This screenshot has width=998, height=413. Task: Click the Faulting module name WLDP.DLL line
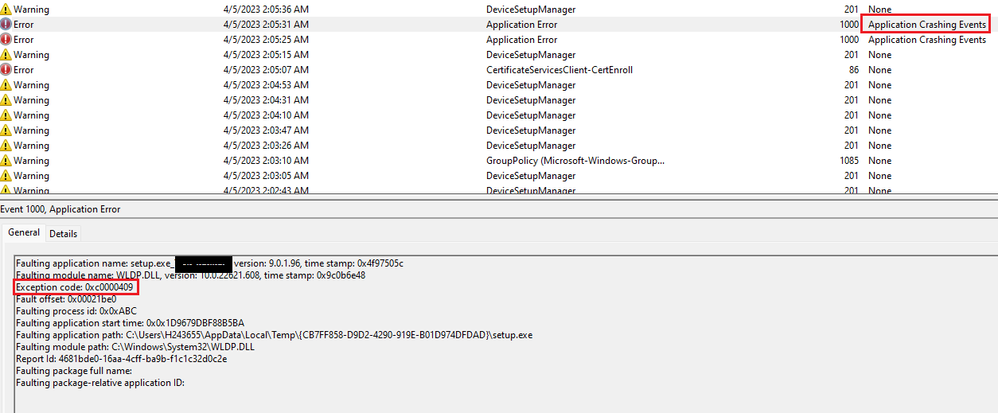(x=190, y=276)
